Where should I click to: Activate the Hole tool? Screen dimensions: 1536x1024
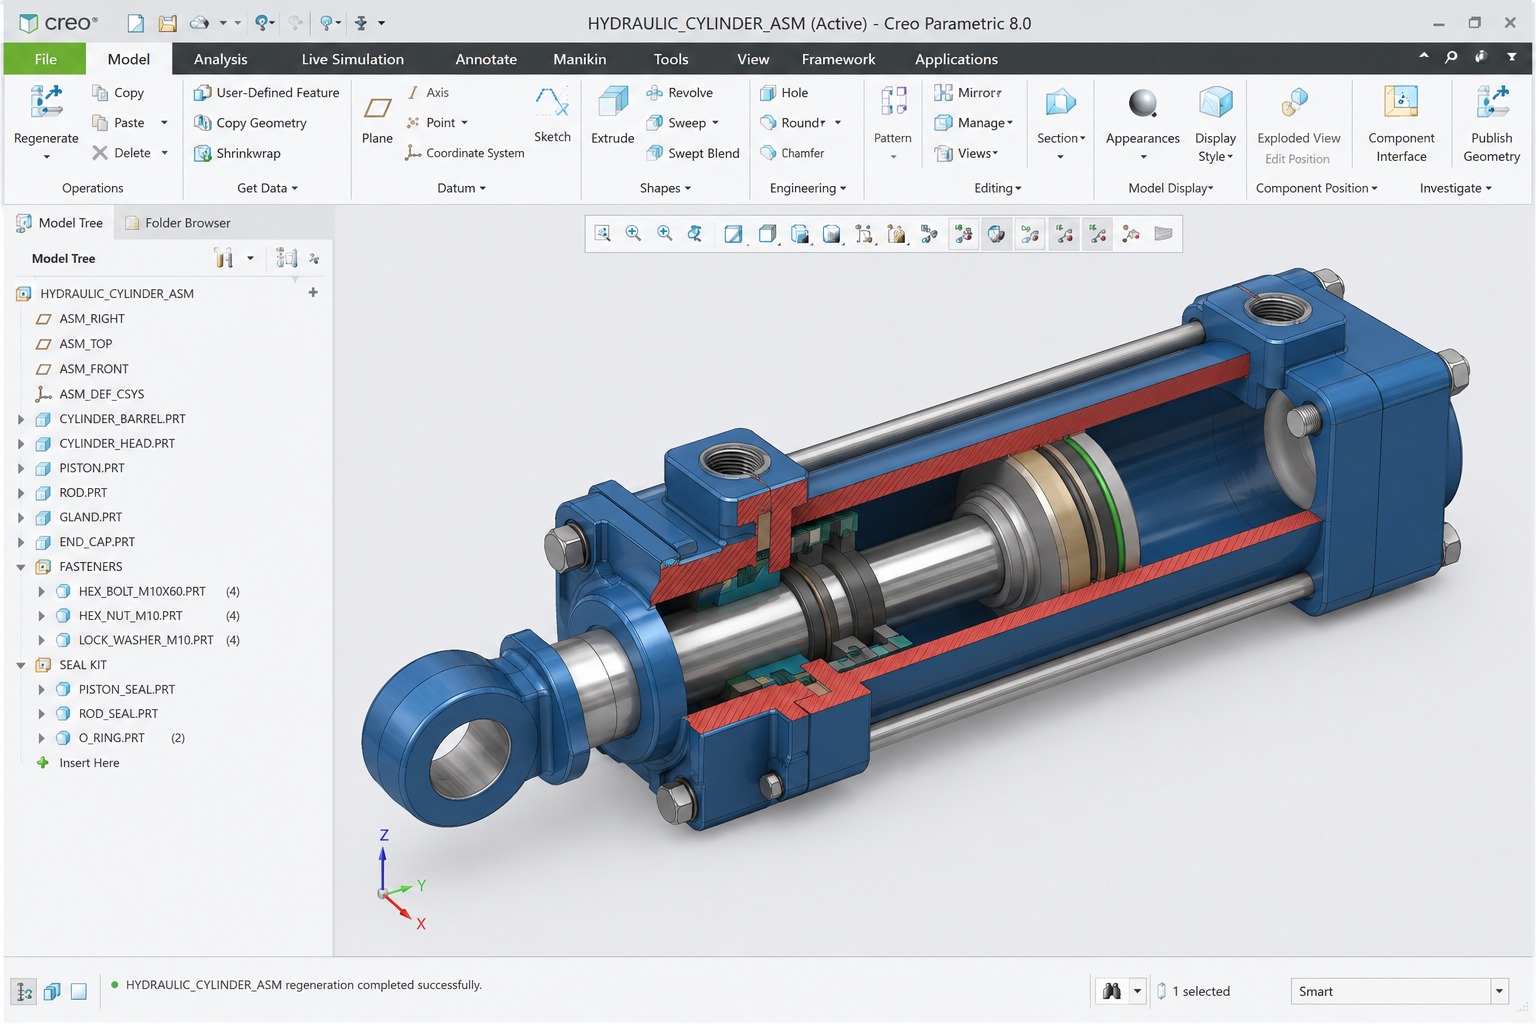tap(784, 92)
